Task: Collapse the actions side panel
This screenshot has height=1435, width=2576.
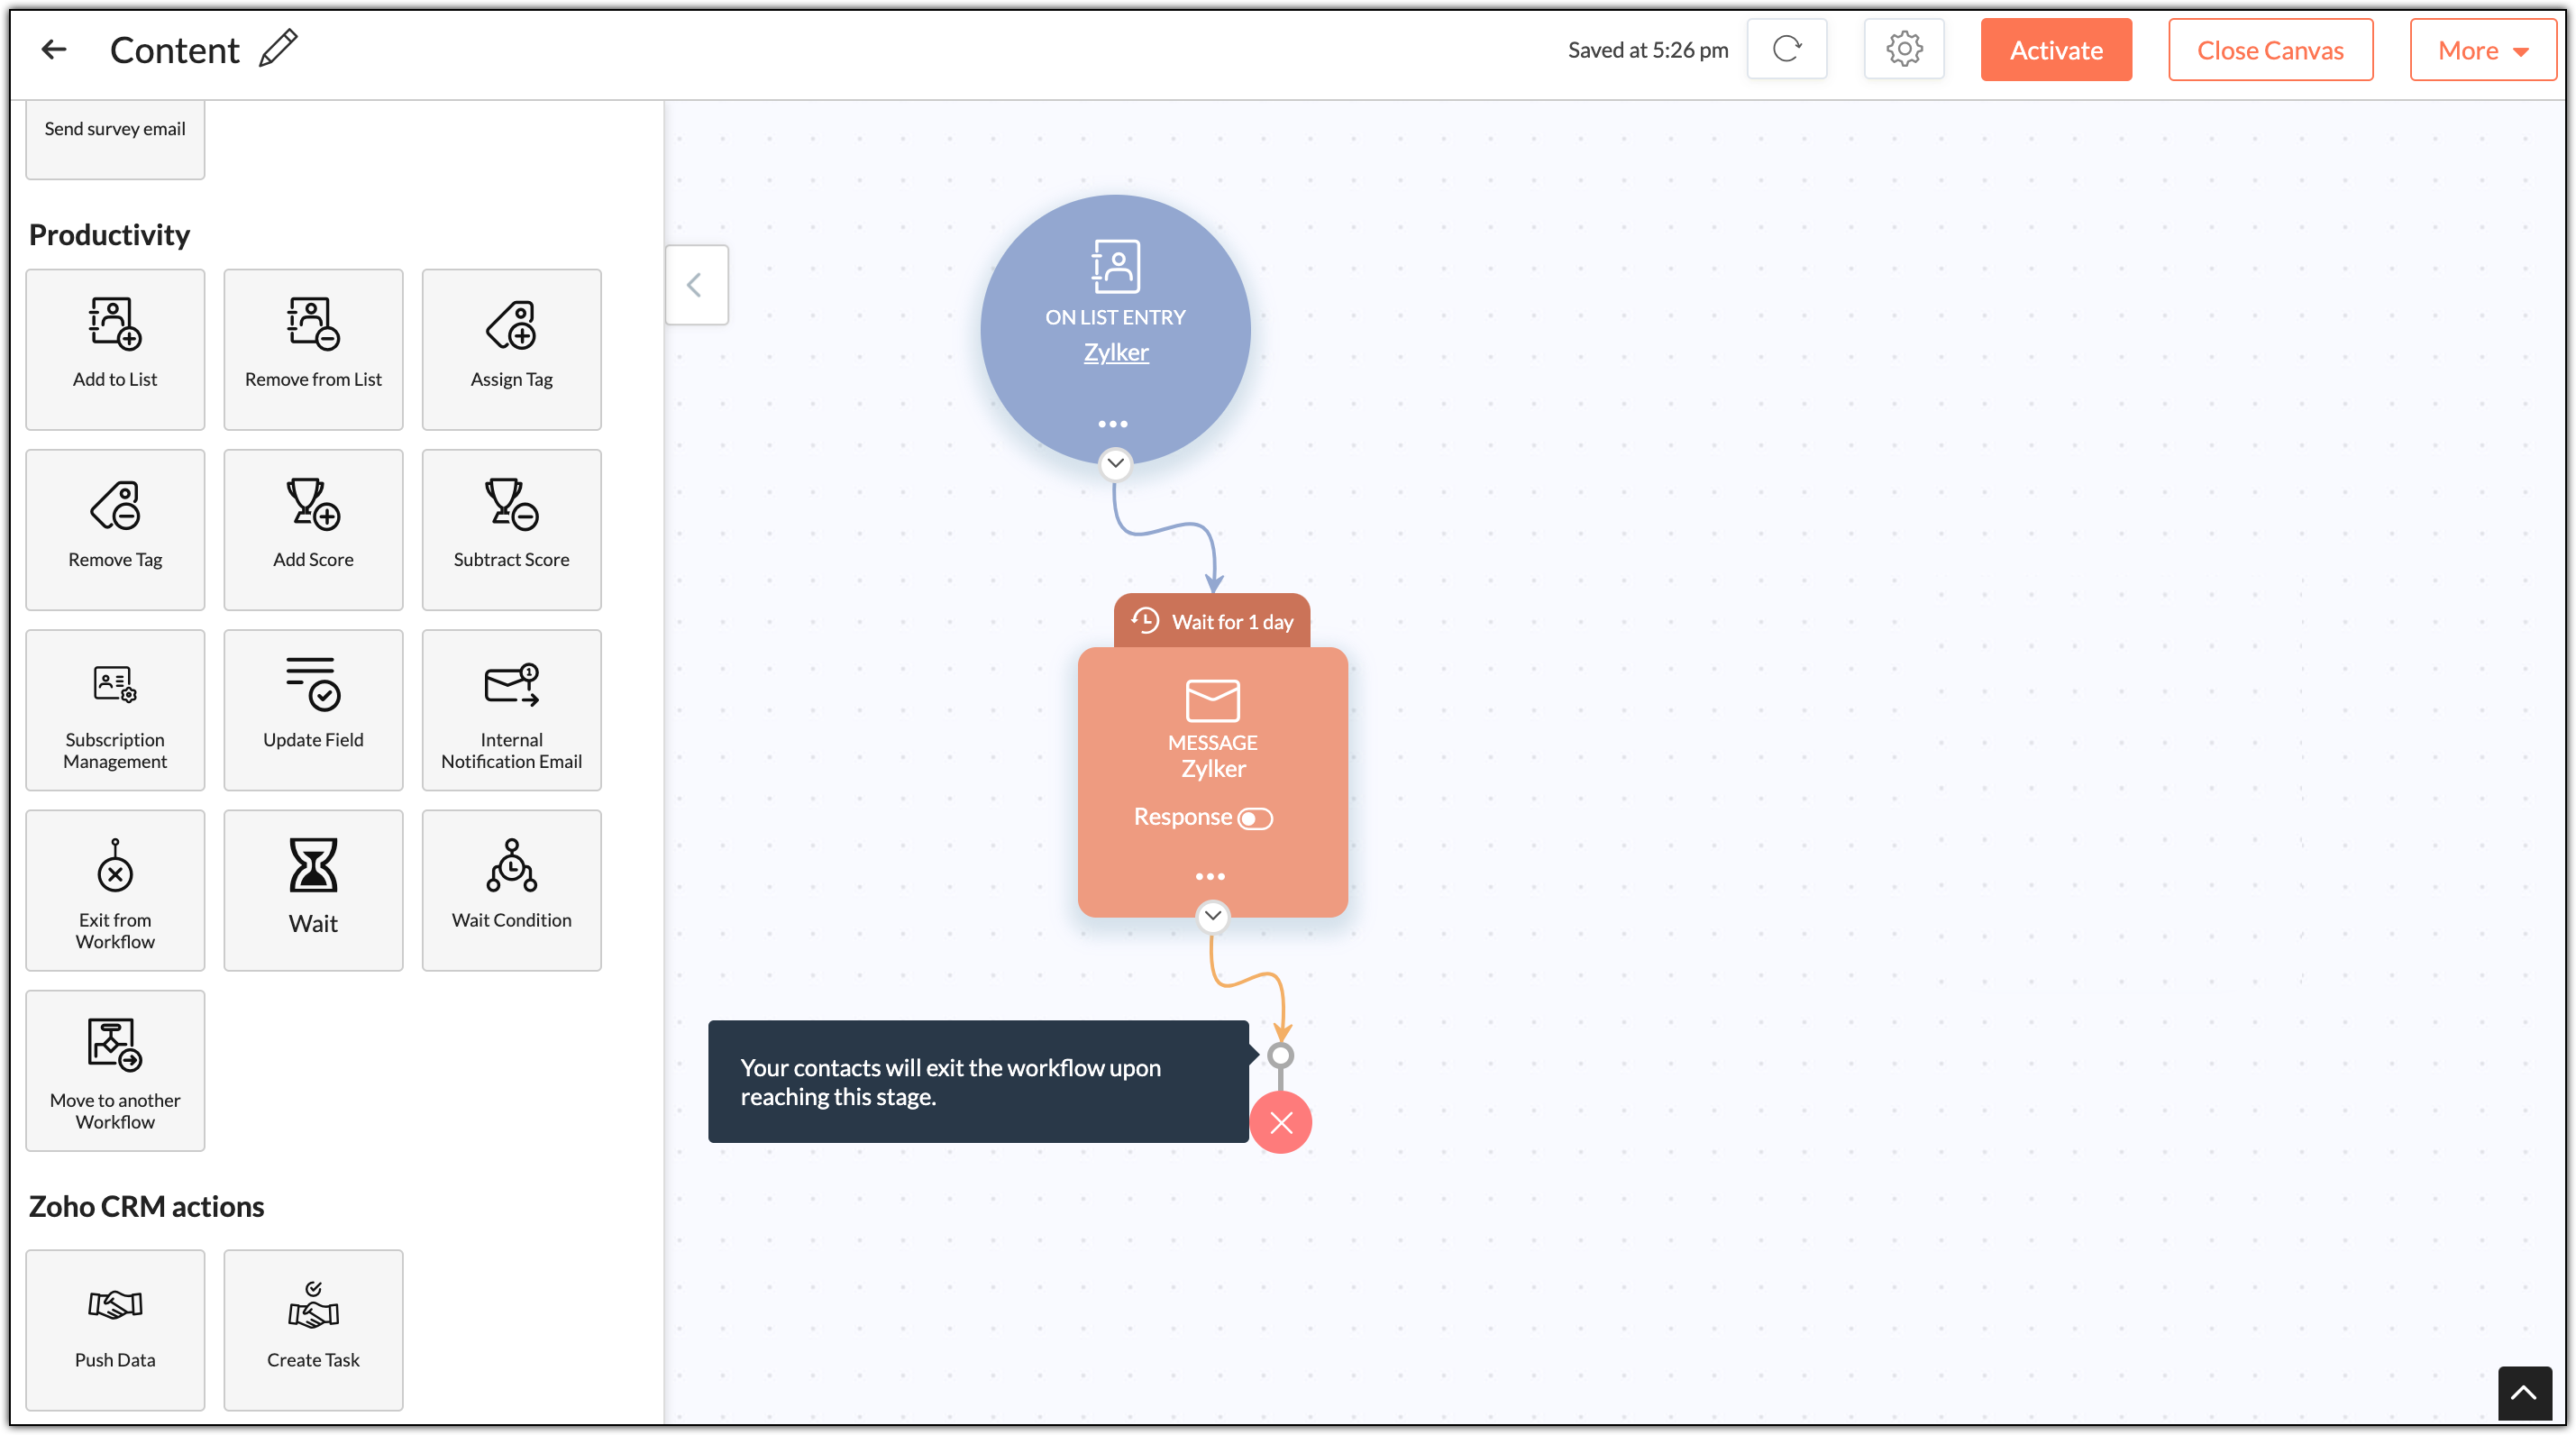Action: [696, 285]
